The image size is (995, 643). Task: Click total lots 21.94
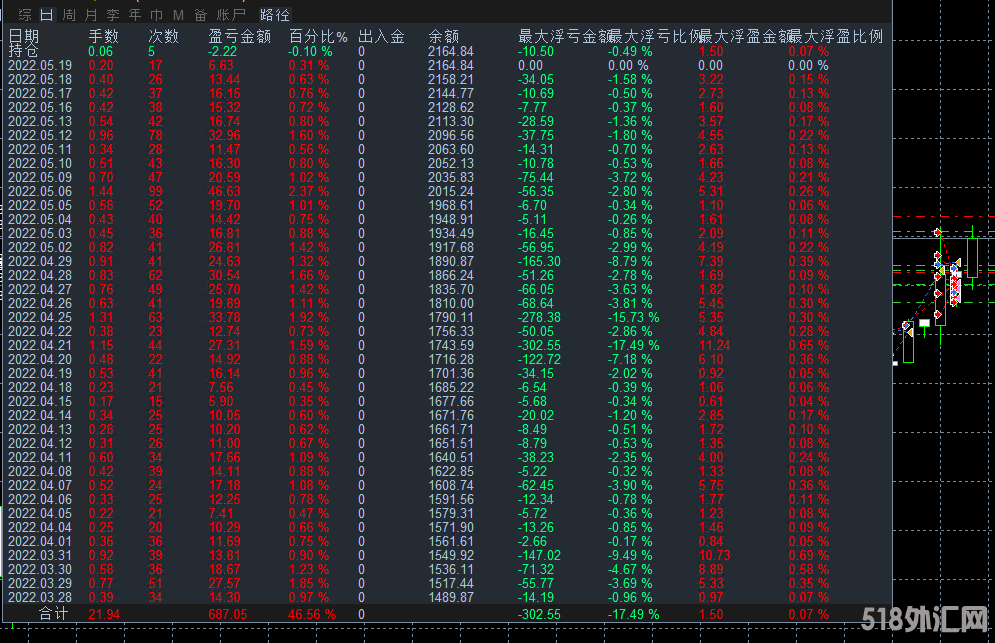pos(104,614)
